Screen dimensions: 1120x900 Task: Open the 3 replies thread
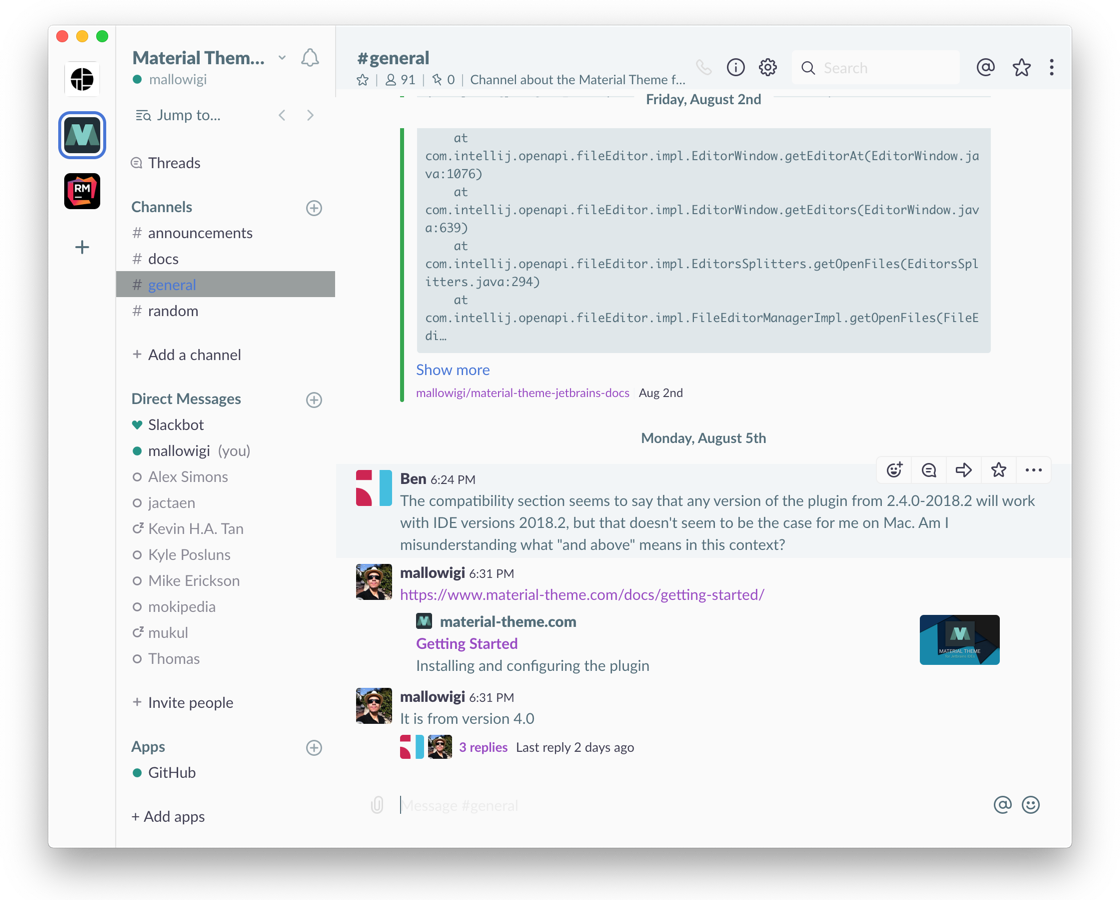point(483,747)
